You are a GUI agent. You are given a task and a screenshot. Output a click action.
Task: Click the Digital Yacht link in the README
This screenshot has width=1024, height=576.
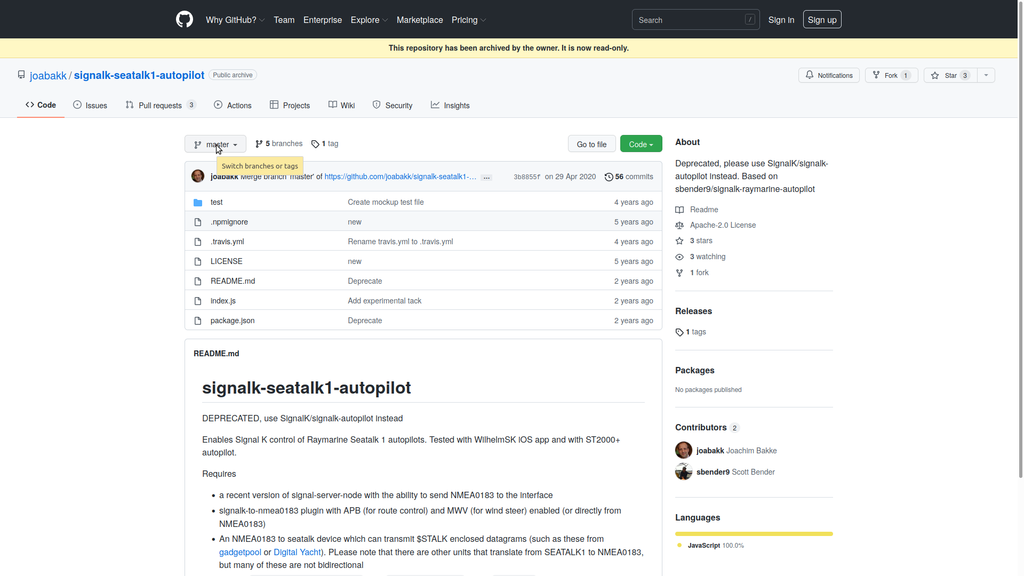(x=297, y=552)
